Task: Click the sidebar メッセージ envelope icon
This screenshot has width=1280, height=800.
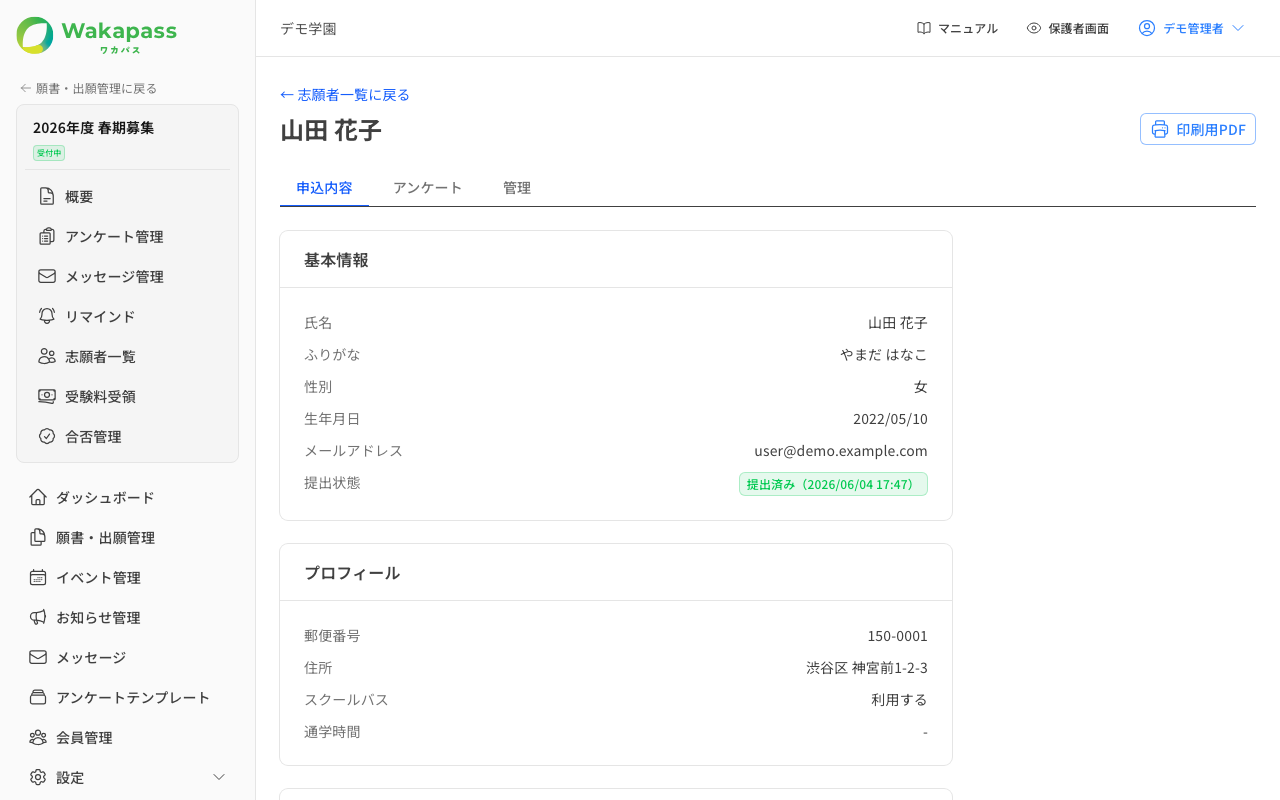Action: 38,657
